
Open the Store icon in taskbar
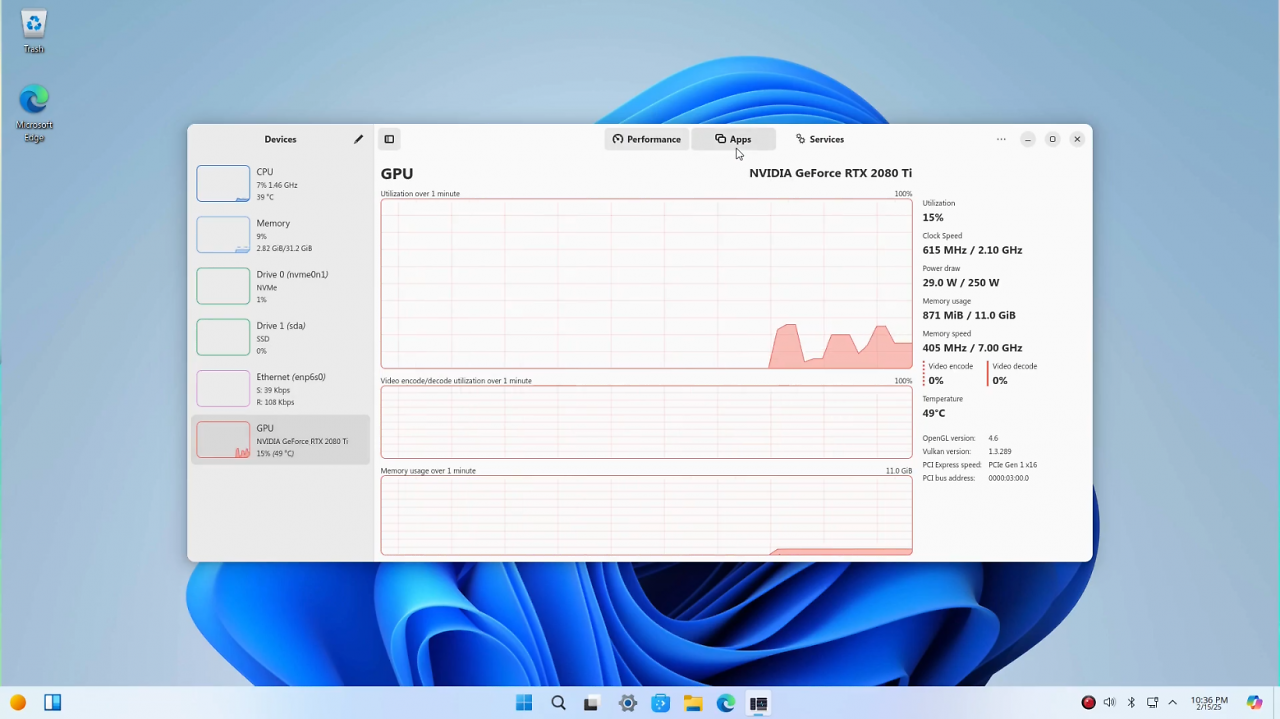pos(660,703)
